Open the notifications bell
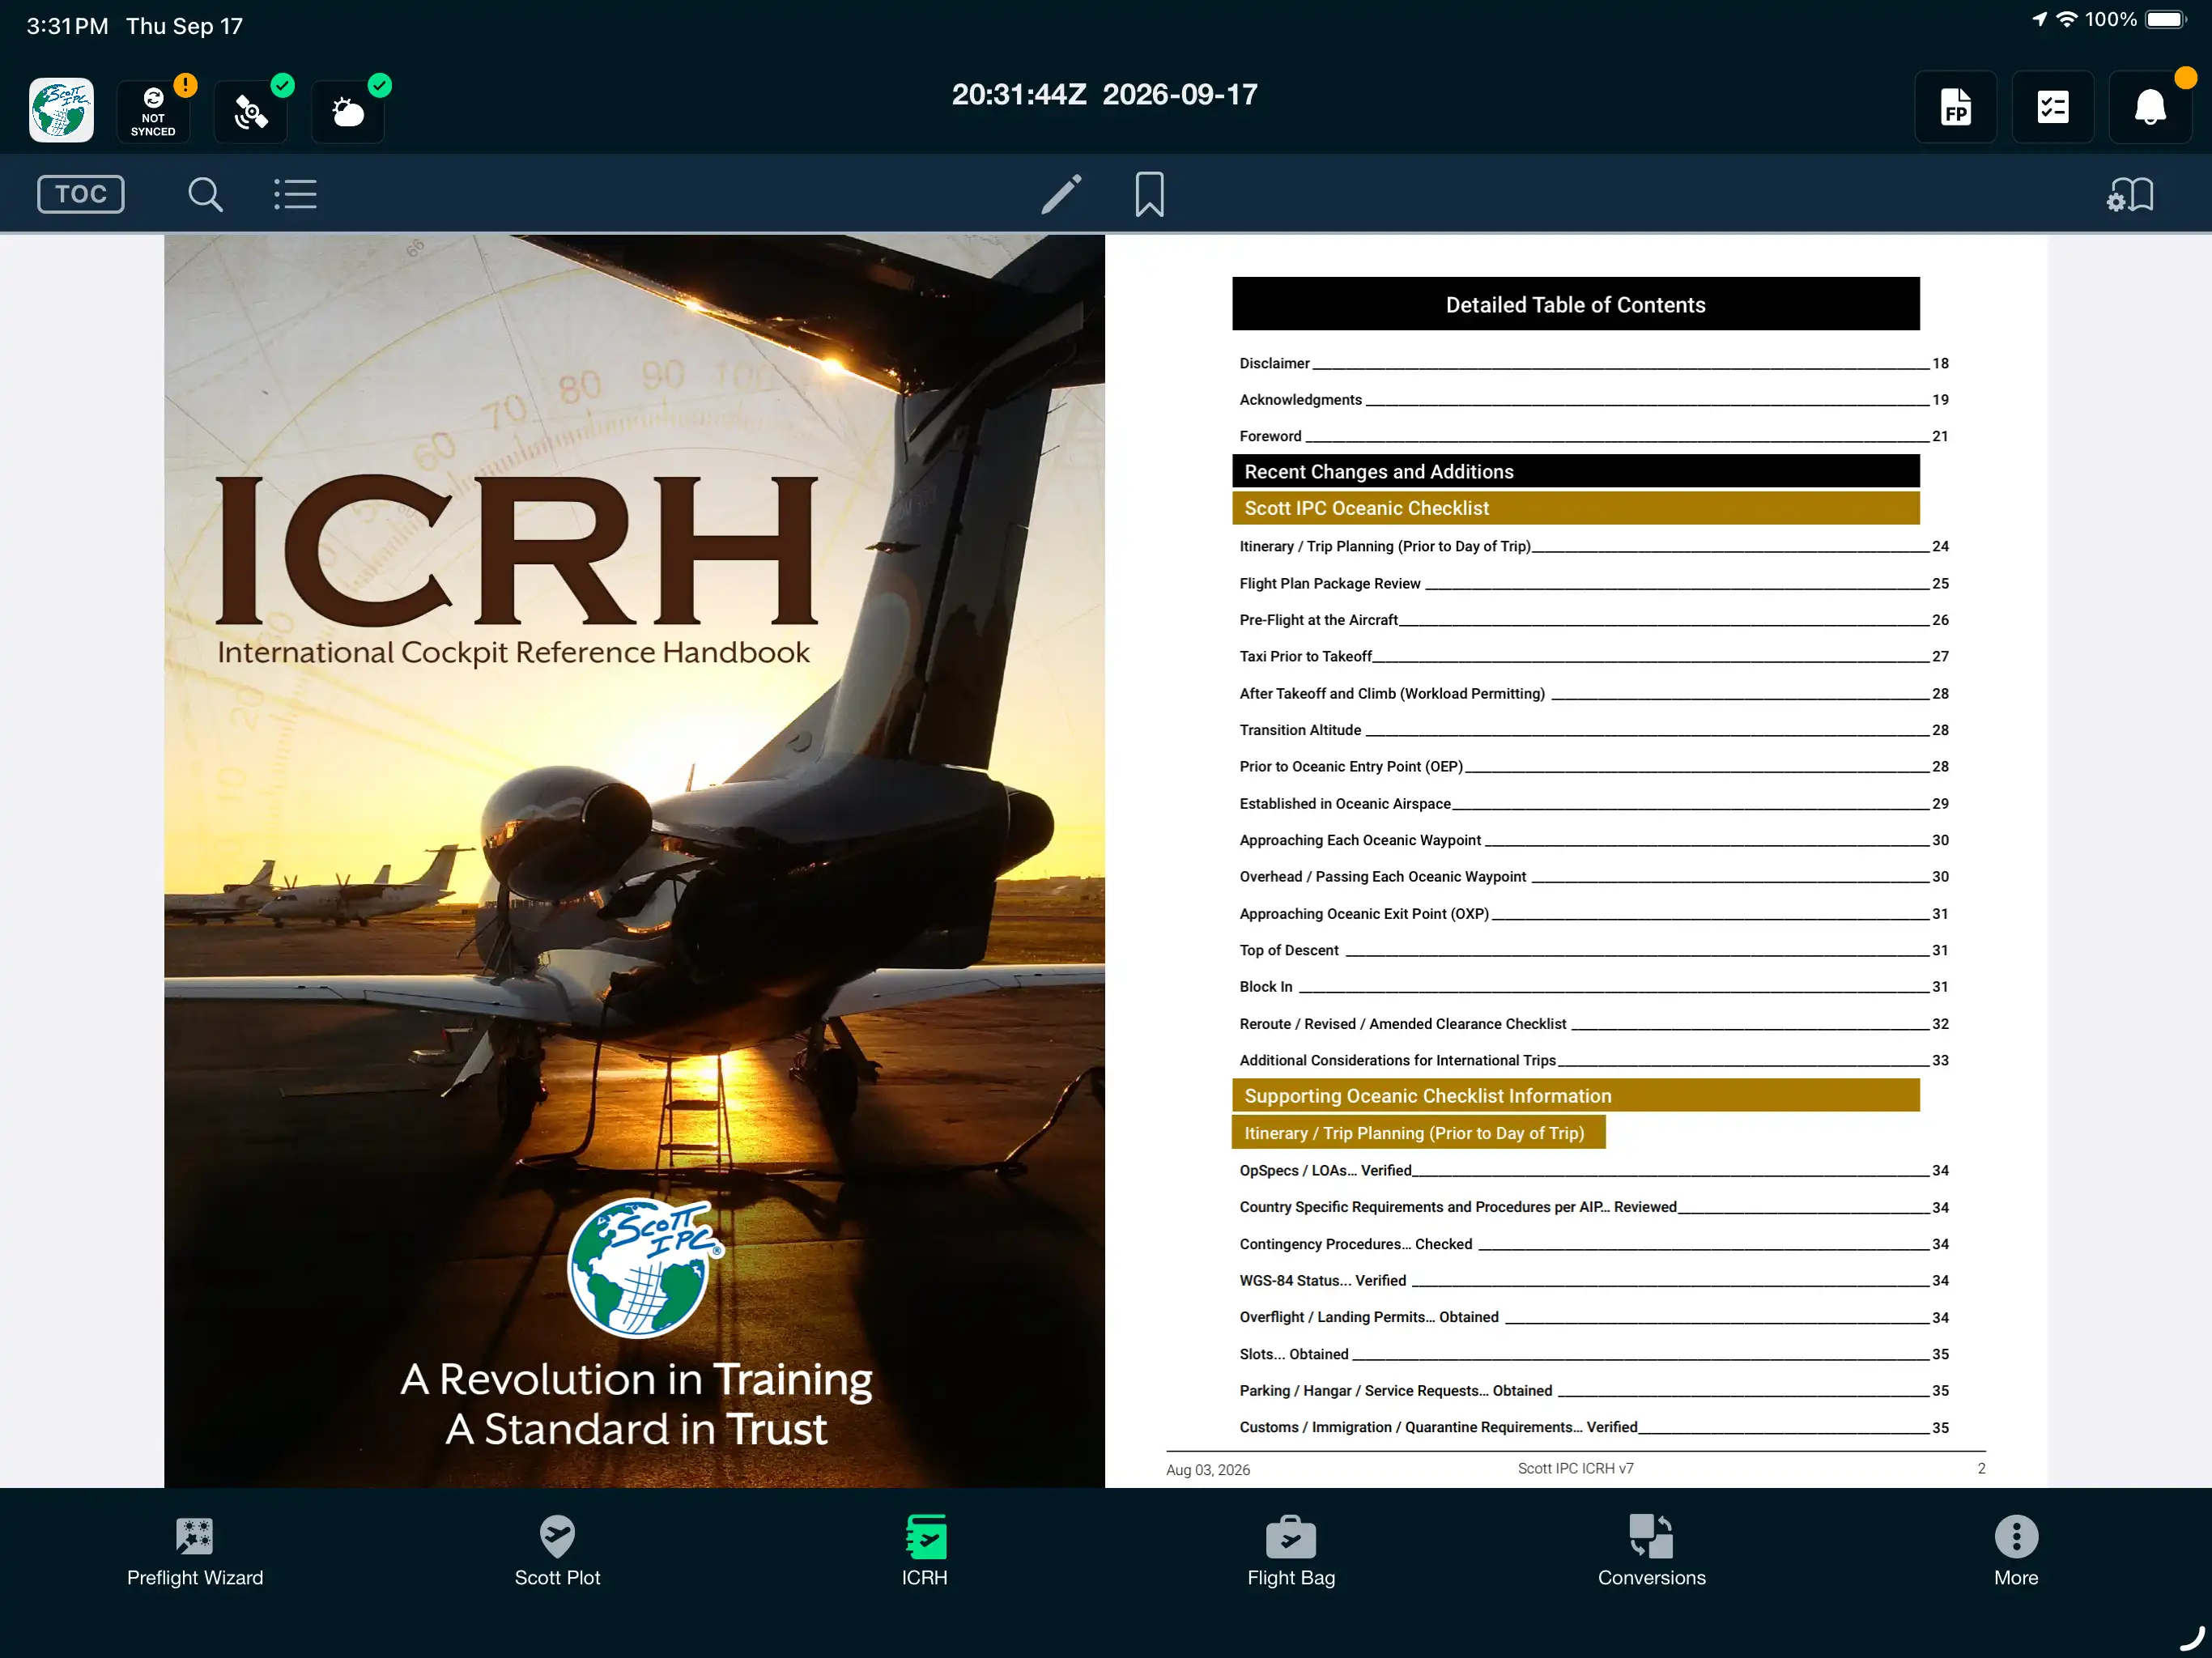 2150,107
